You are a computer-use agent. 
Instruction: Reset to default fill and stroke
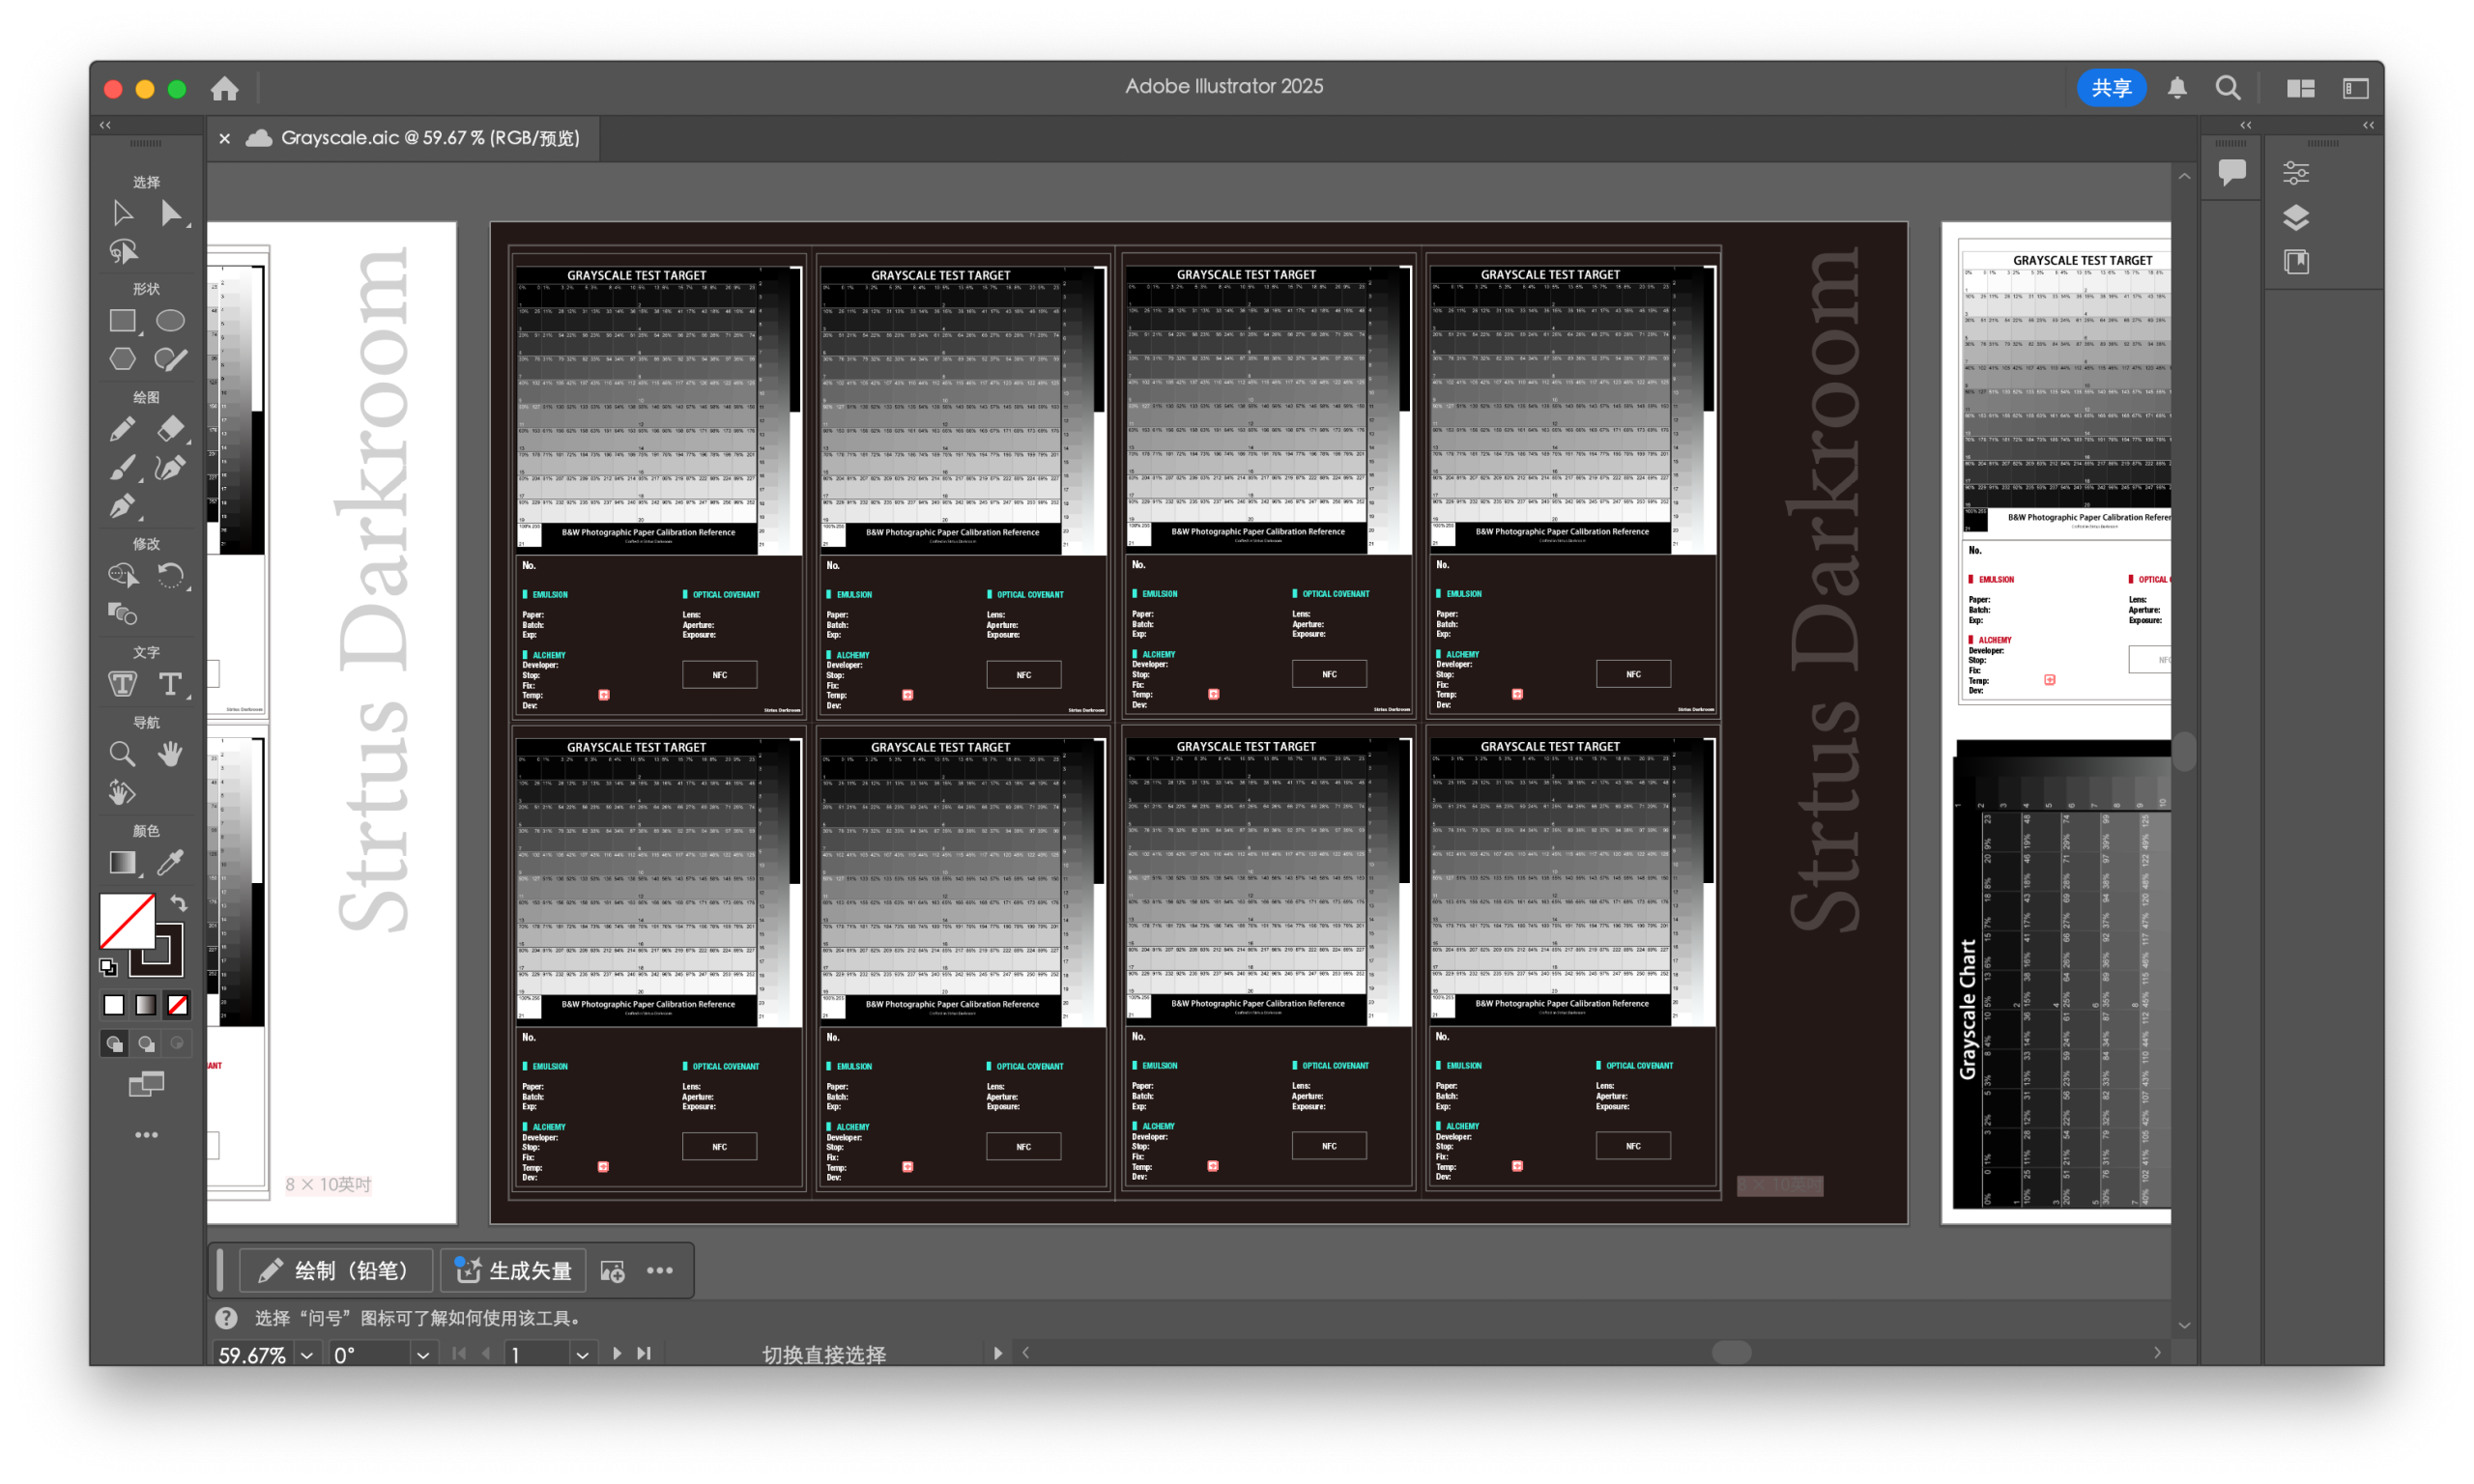tap(108, 967)
